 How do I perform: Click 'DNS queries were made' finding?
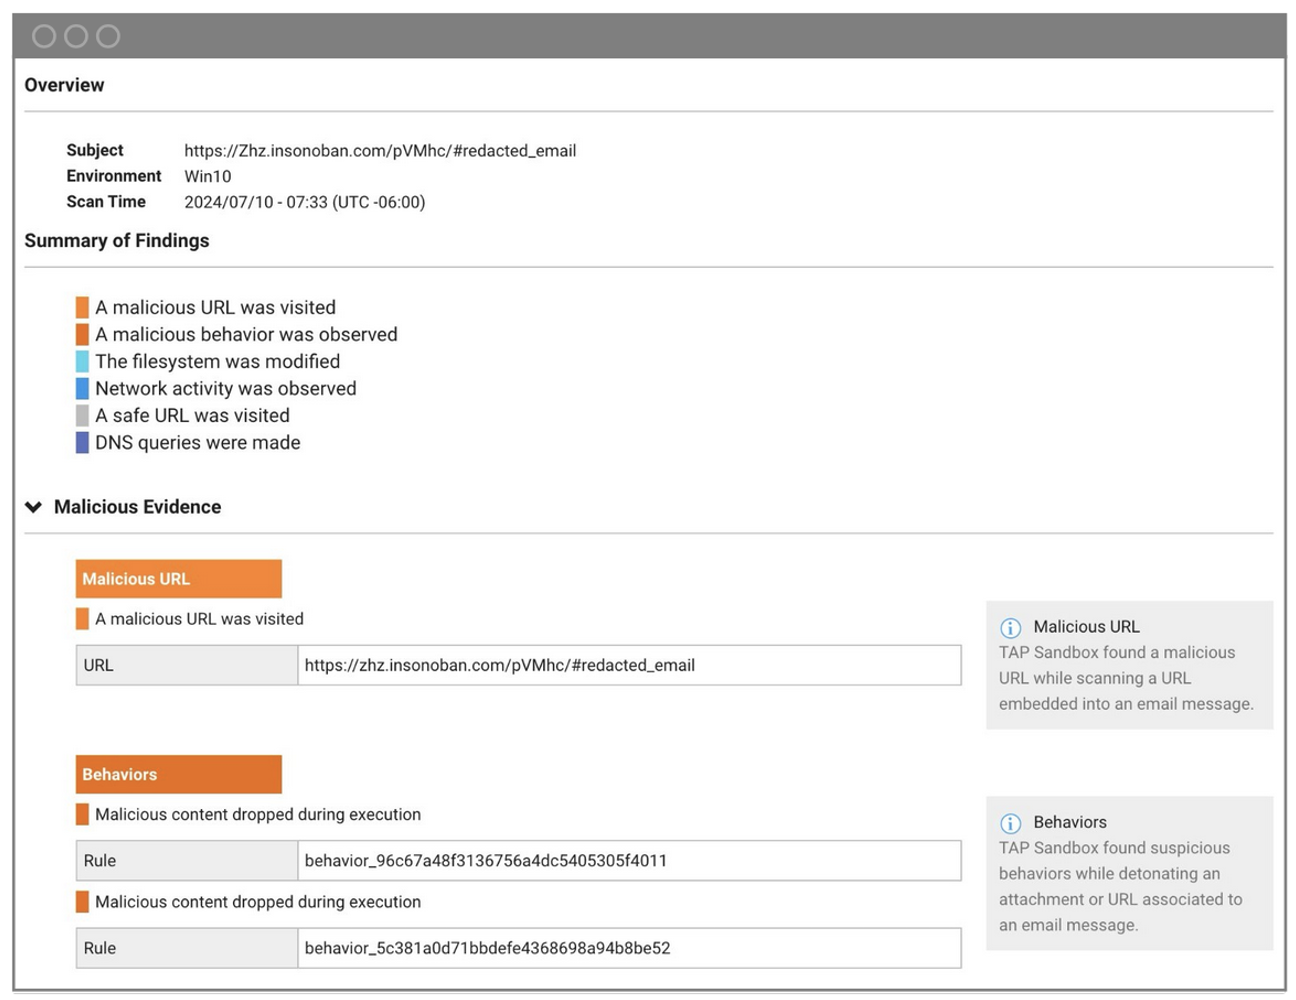point(198,443)
